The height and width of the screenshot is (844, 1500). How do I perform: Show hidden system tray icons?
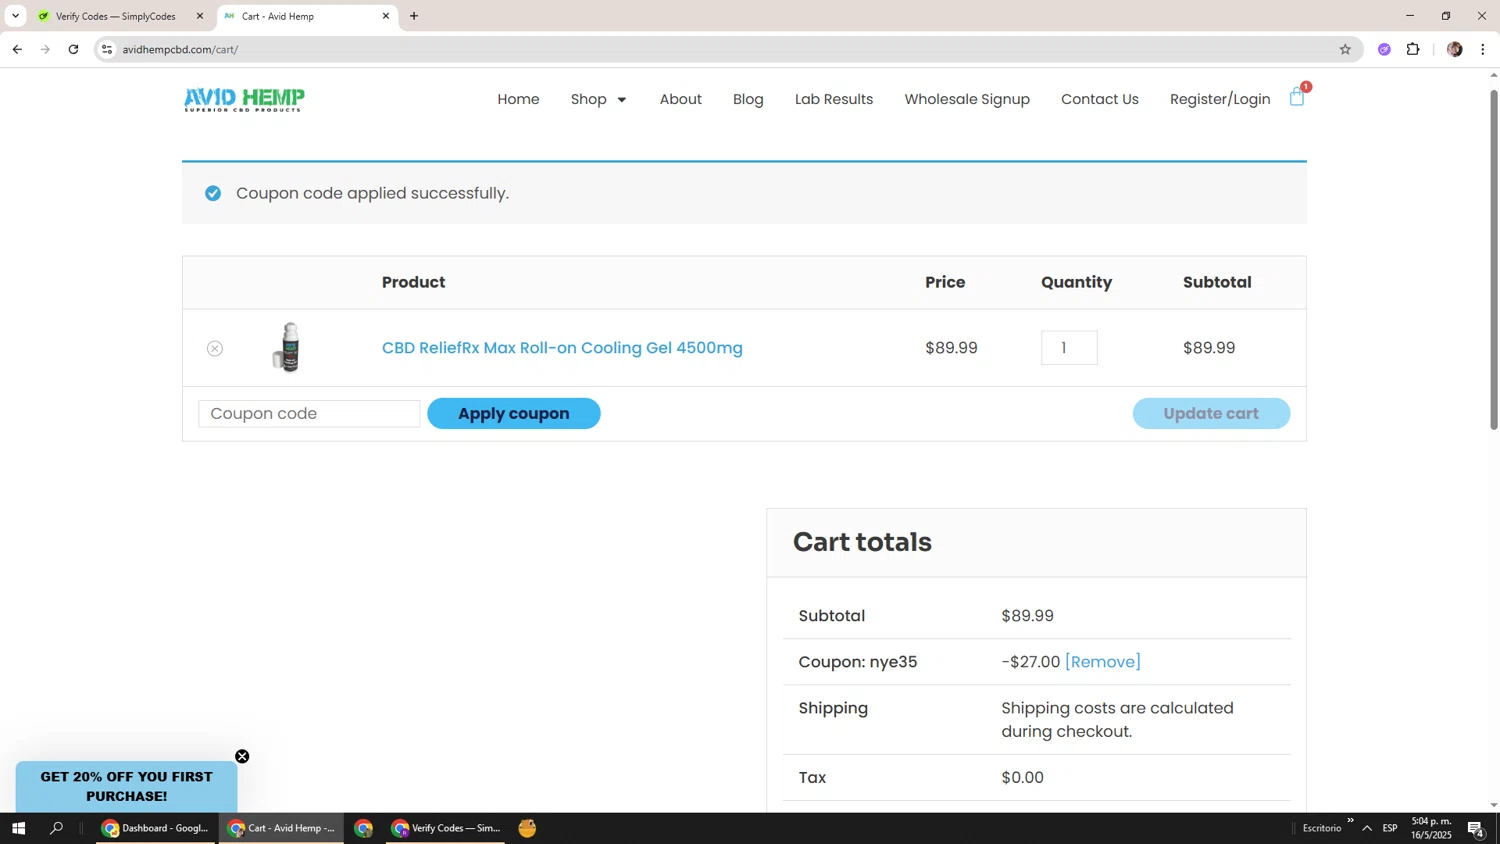[1367, 828]
